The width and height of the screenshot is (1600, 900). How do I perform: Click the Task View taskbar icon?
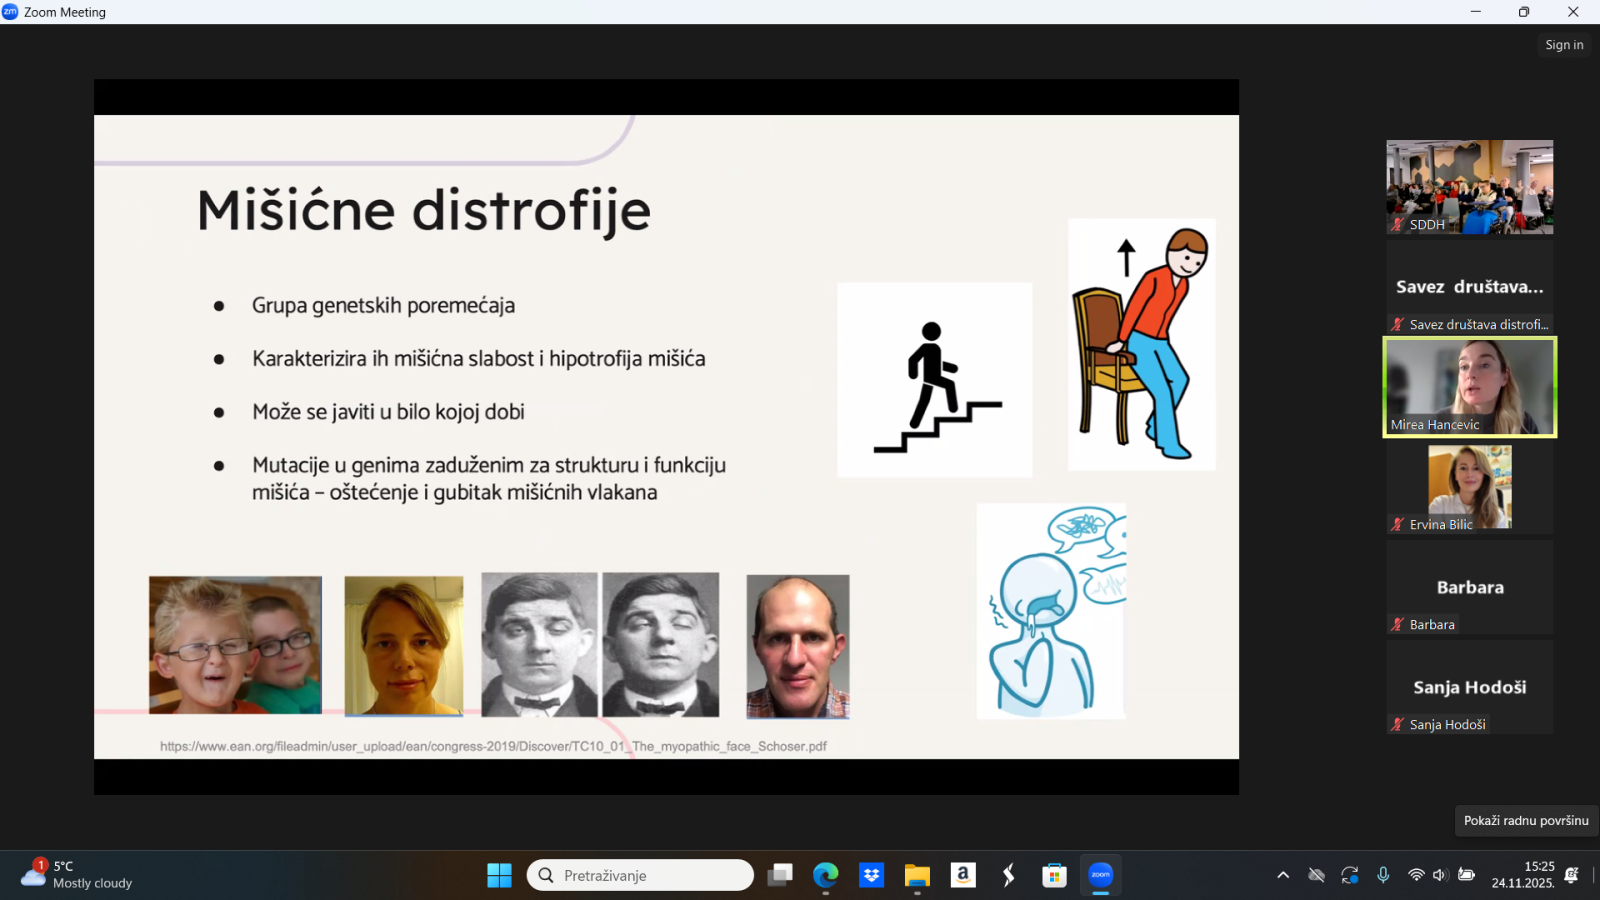pyautogui.click(x=780, y=875)
